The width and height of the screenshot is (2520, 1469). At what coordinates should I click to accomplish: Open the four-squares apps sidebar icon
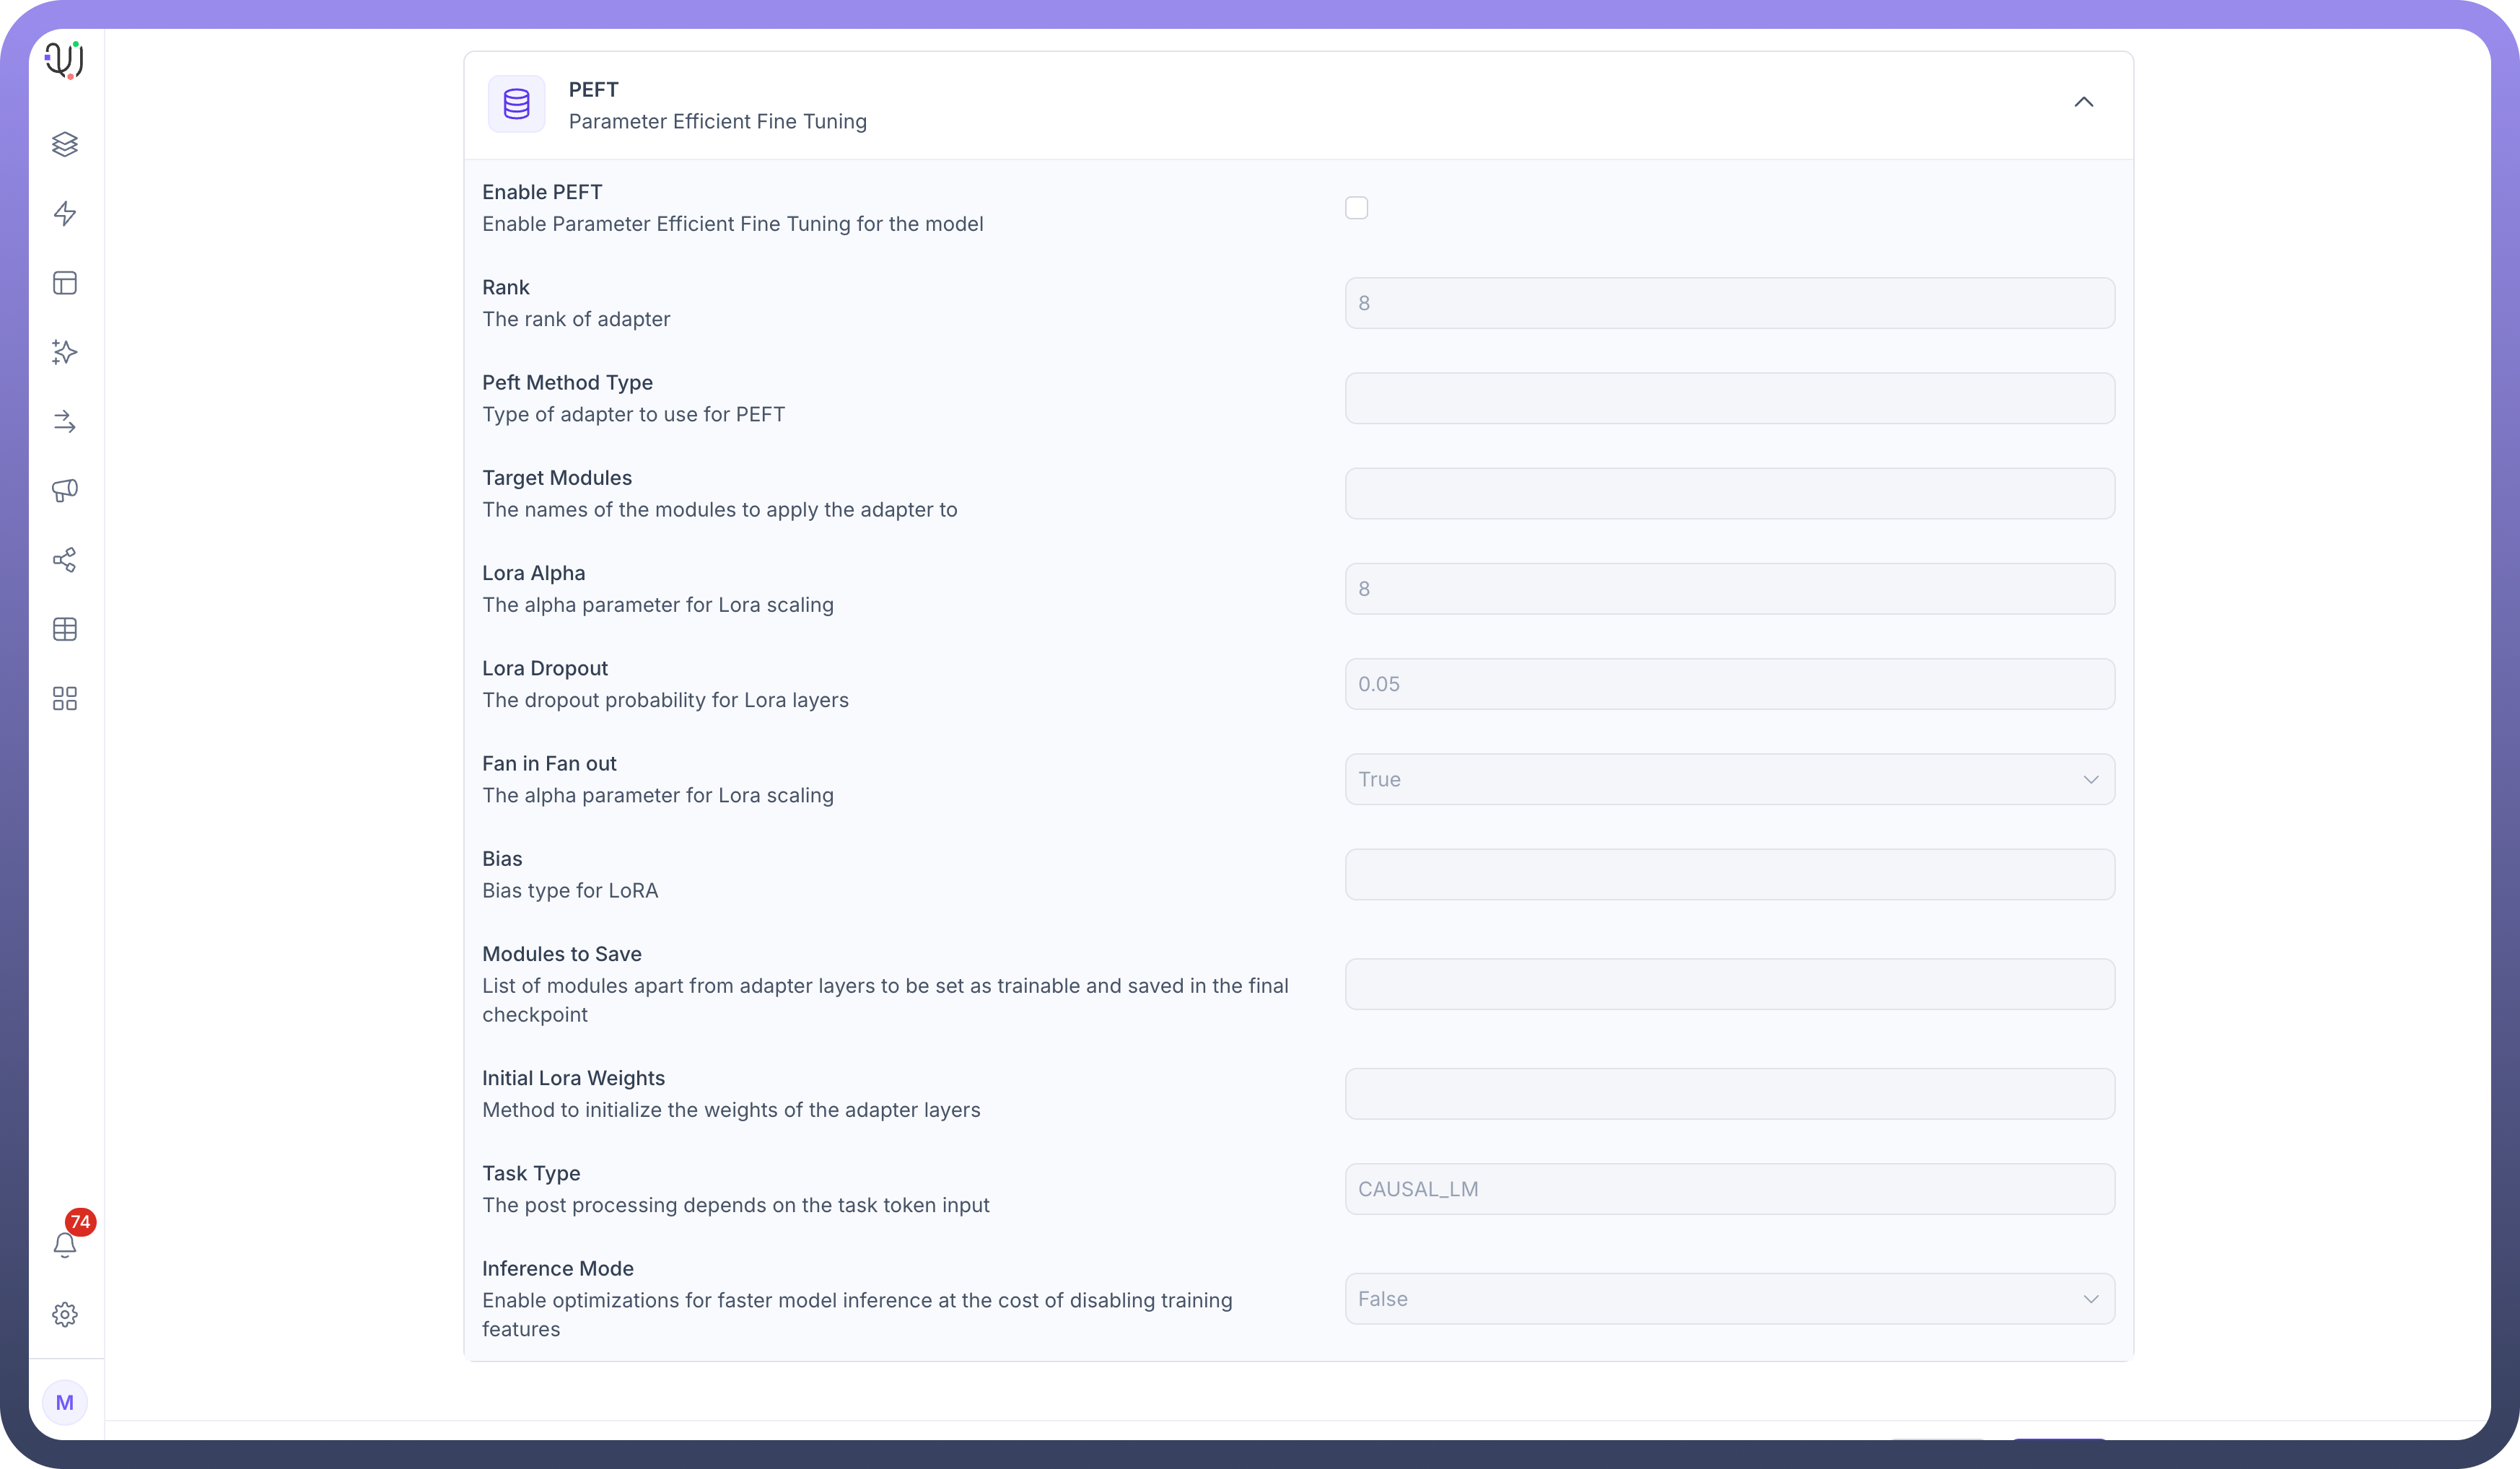tap(65, 698)
